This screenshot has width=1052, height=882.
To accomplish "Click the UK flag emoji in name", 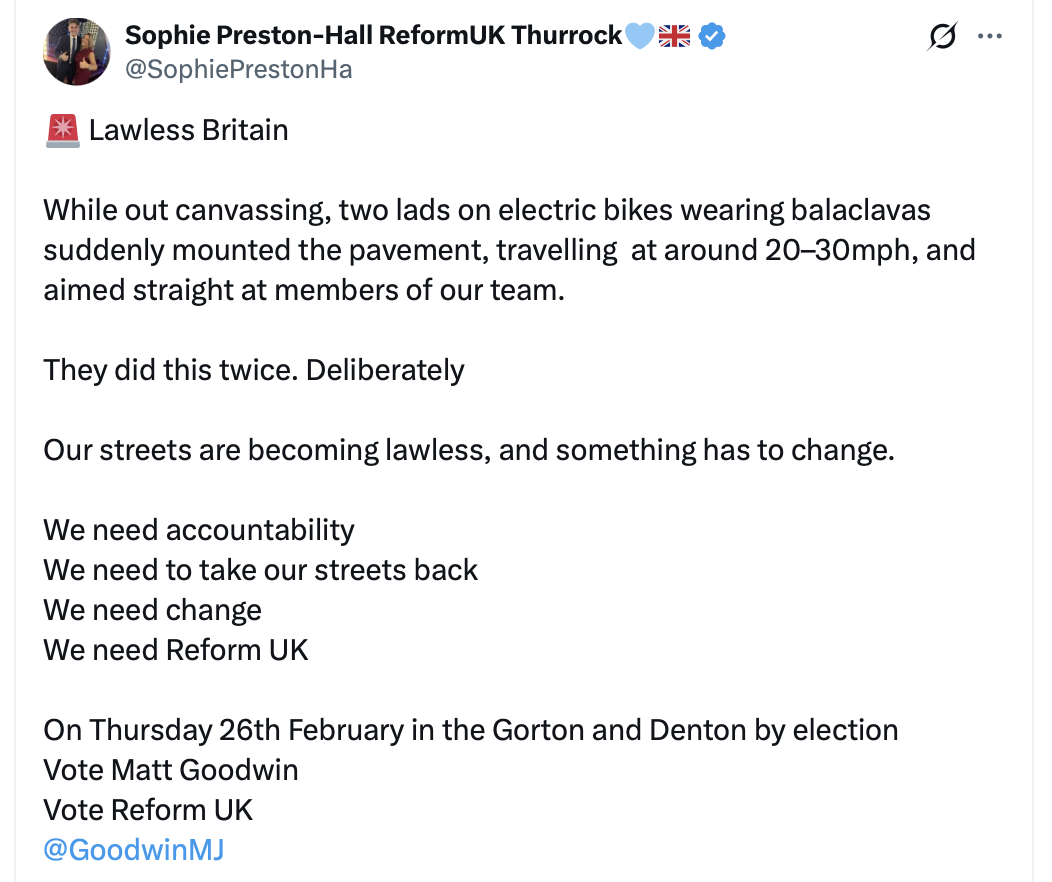I will (x=675, y=36).
